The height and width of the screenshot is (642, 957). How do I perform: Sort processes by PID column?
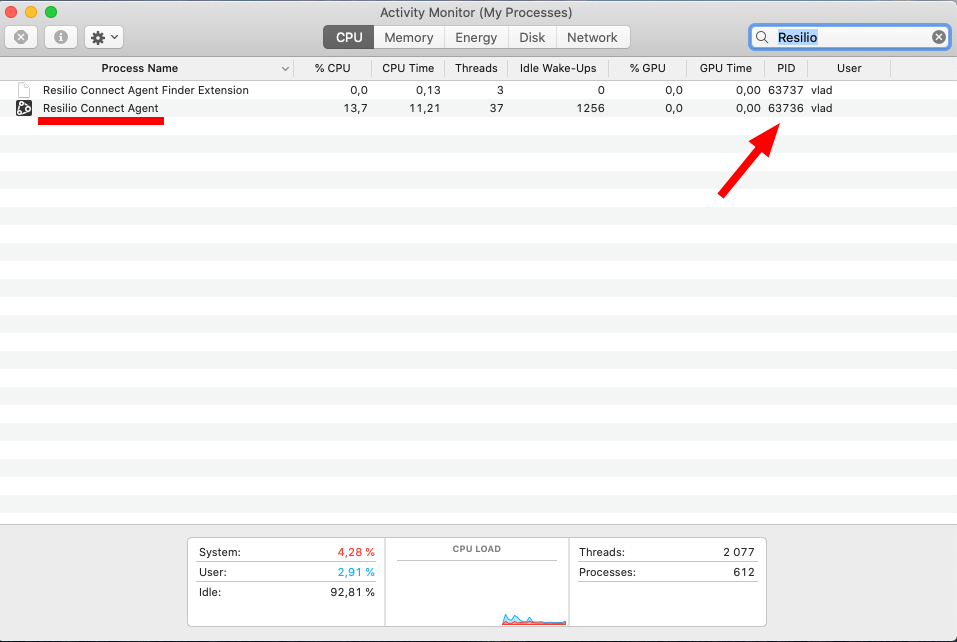[785, 68]
